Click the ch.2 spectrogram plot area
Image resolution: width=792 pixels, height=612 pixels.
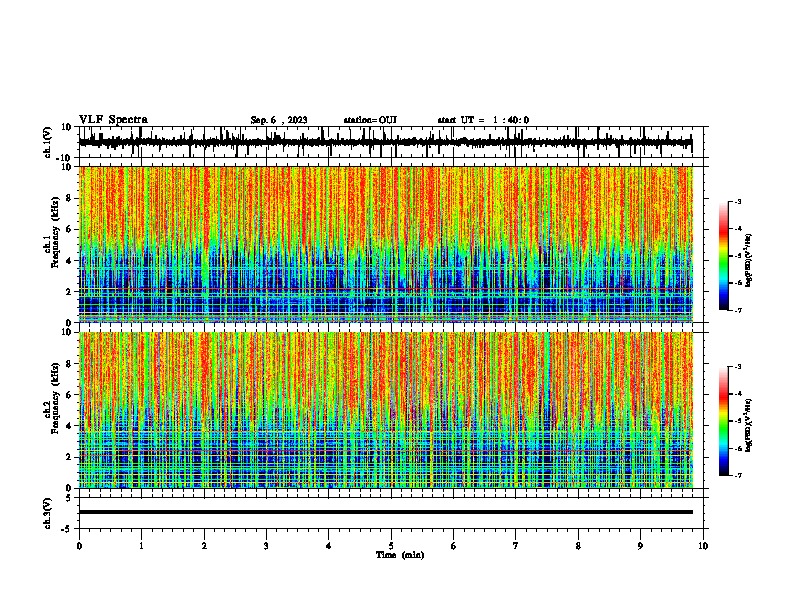(386, 410)
